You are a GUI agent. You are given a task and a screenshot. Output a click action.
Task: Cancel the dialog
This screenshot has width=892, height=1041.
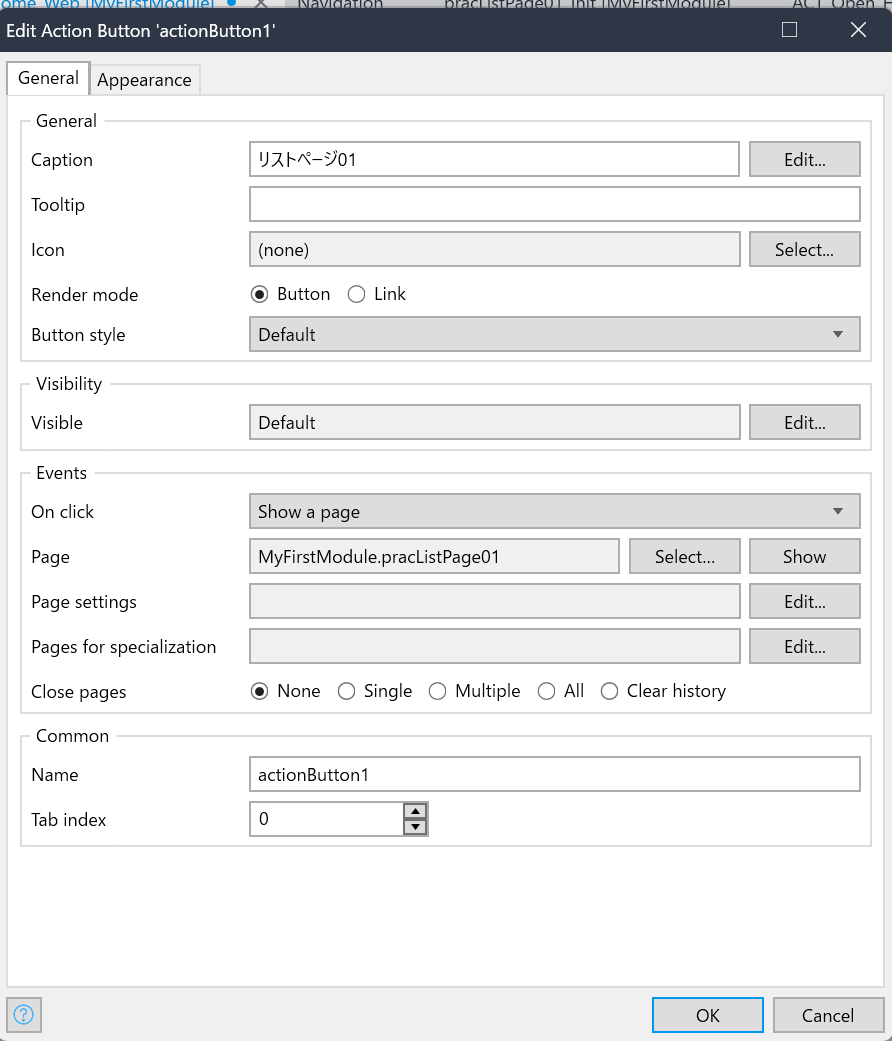coord(828,1015)
